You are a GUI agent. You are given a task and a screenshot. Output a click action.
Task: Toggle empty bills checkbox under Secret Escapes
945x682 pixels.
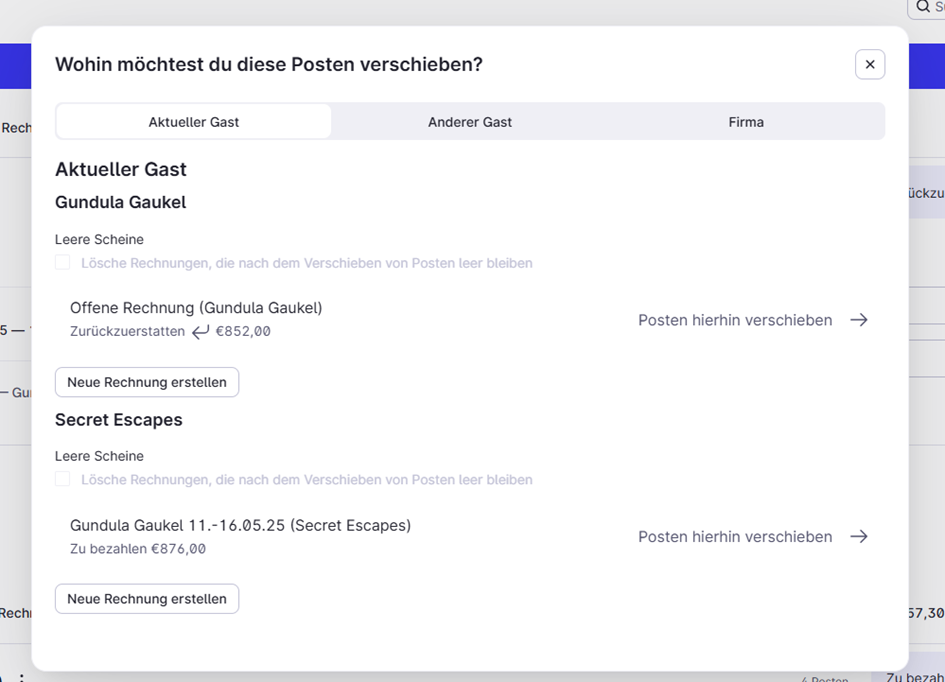63,480
